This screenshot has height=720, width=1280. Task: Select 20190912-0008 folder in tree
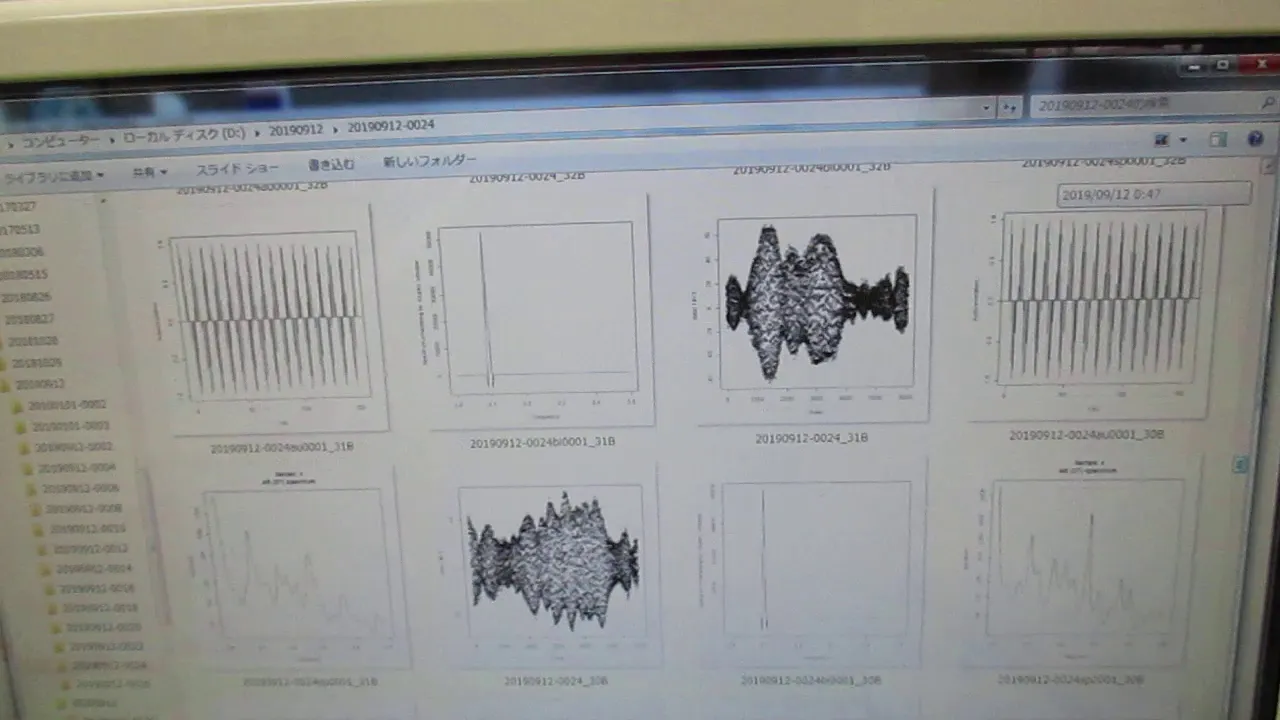(83, 509)
